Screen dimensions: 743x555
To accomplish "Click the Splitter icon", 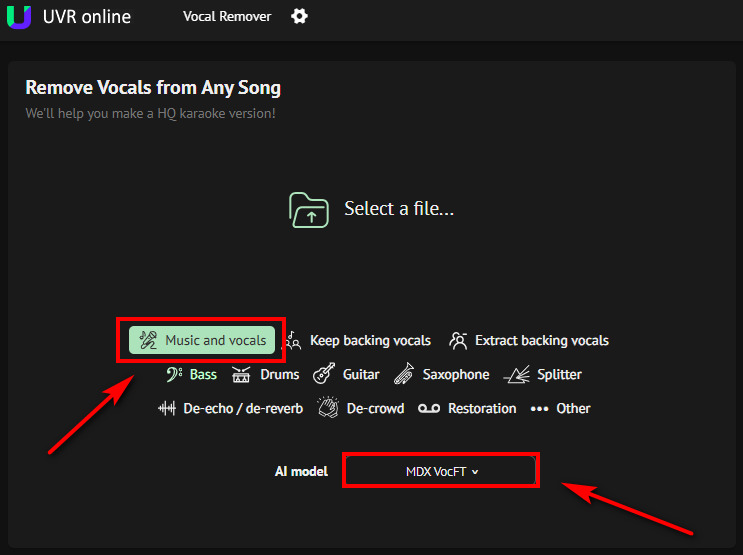I will pyautogui.click(x=516, y=374).
